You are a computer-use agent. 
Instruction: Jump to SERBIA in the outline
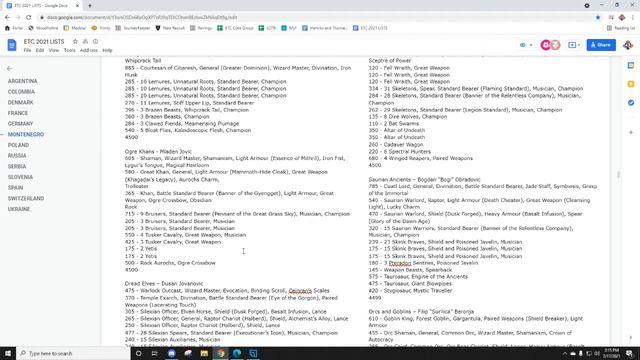coord(17,166)
